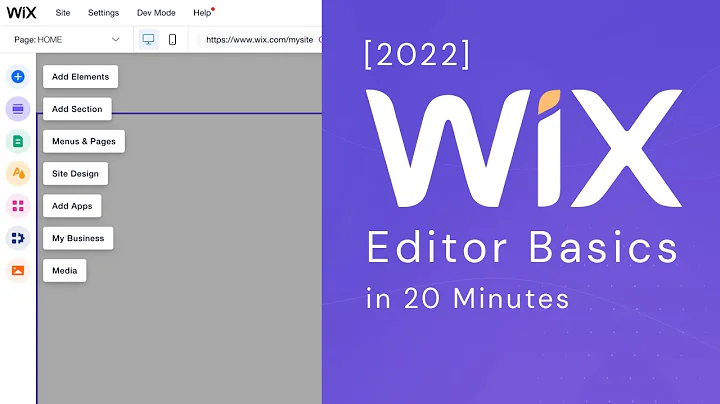Click the Media label
The image size is (720, 404).
click(65, 270)
